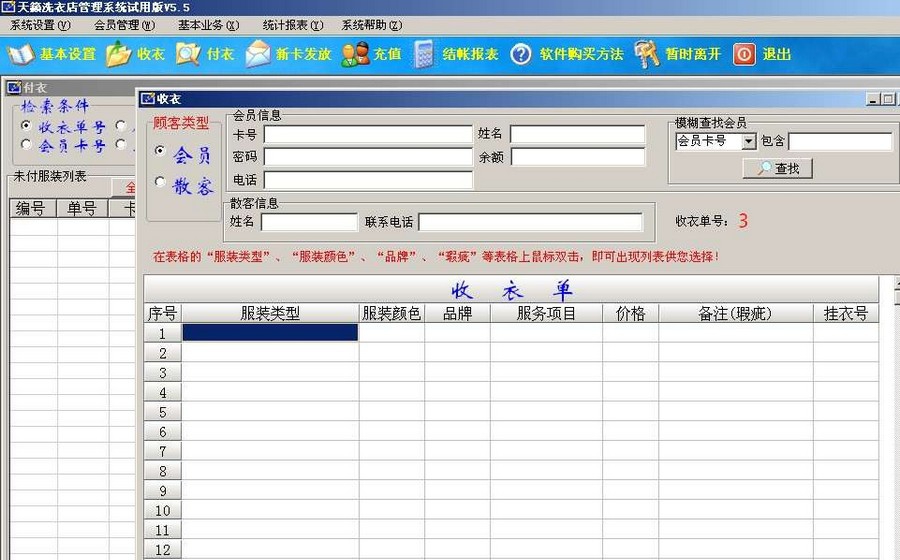
Task: Click 挂衣号 column header
Action: coord(846,313)
